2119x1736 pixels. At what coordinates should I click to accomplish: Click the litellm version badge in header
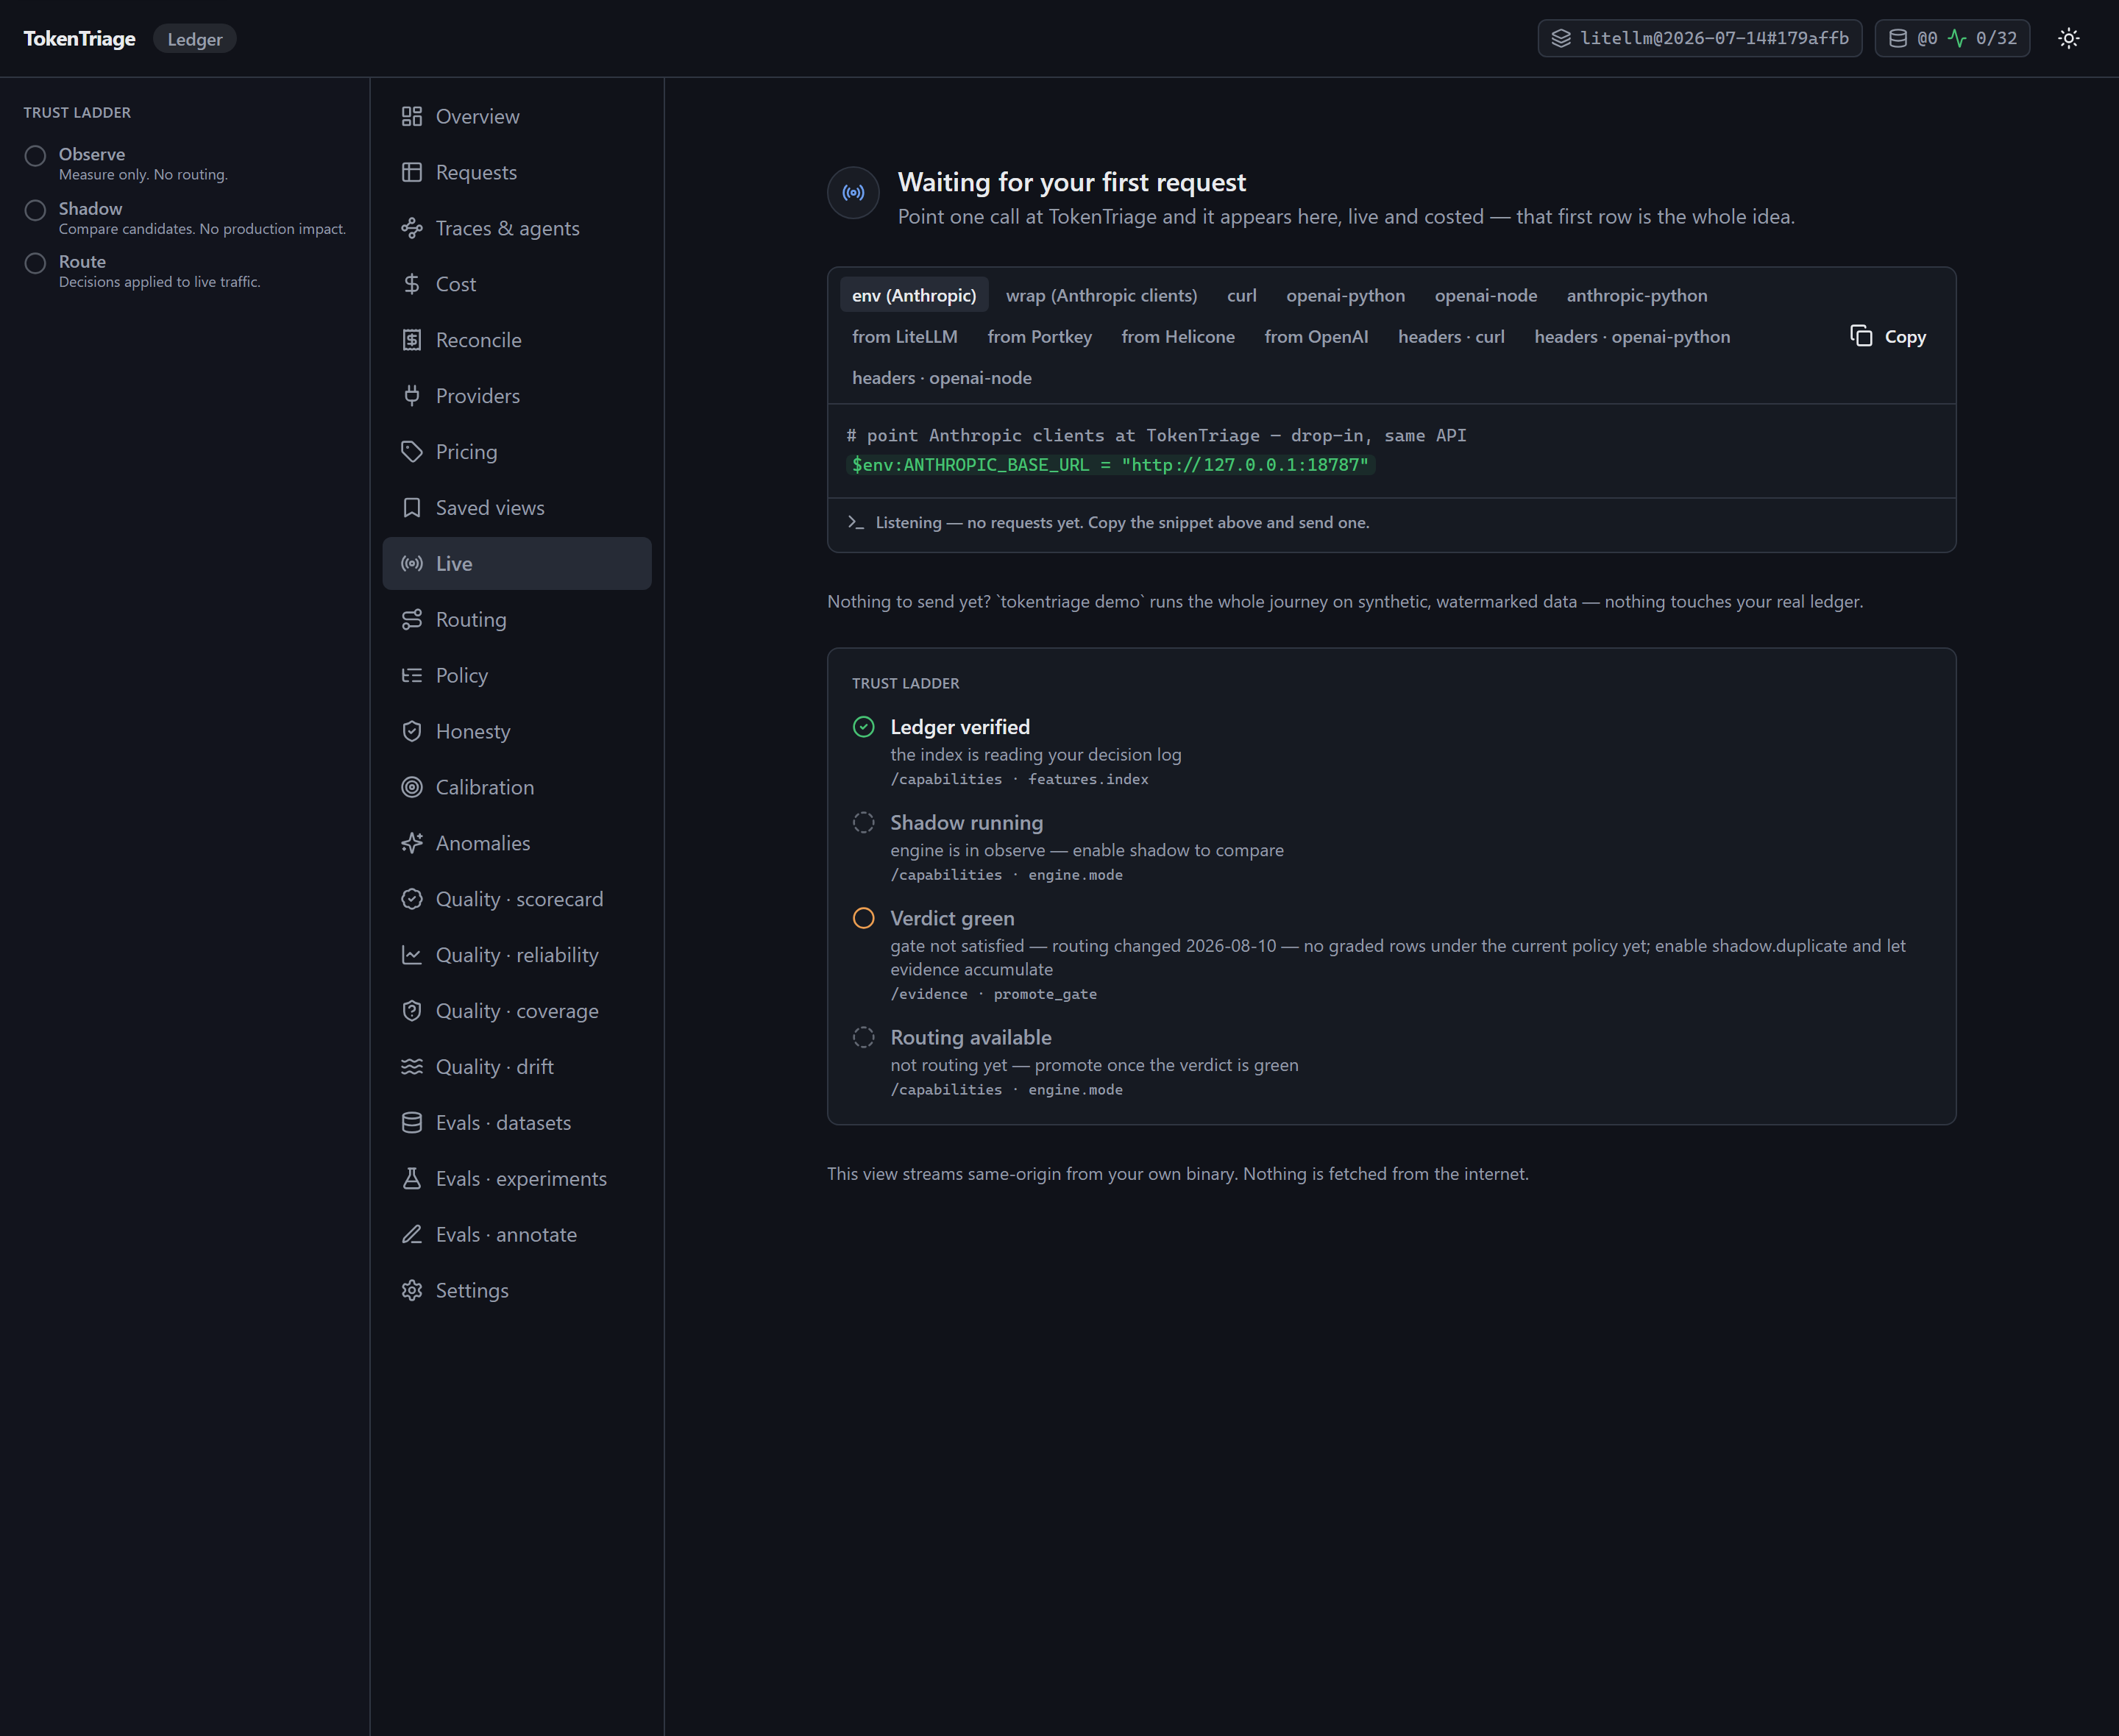1699,38
